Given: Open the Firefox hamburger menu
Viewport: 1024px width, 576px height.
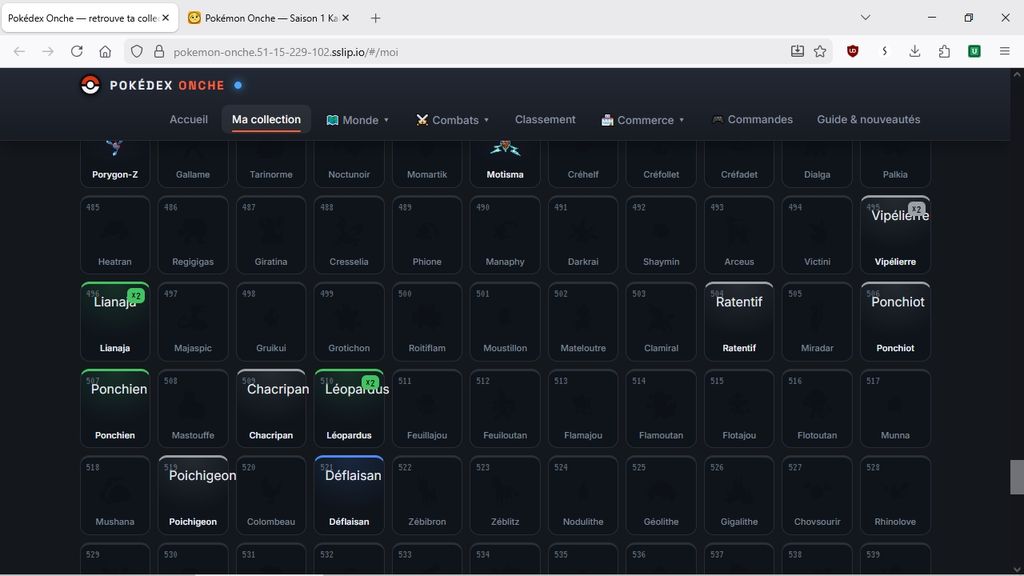Looking at the screenshot, I should pos(1004,52).
